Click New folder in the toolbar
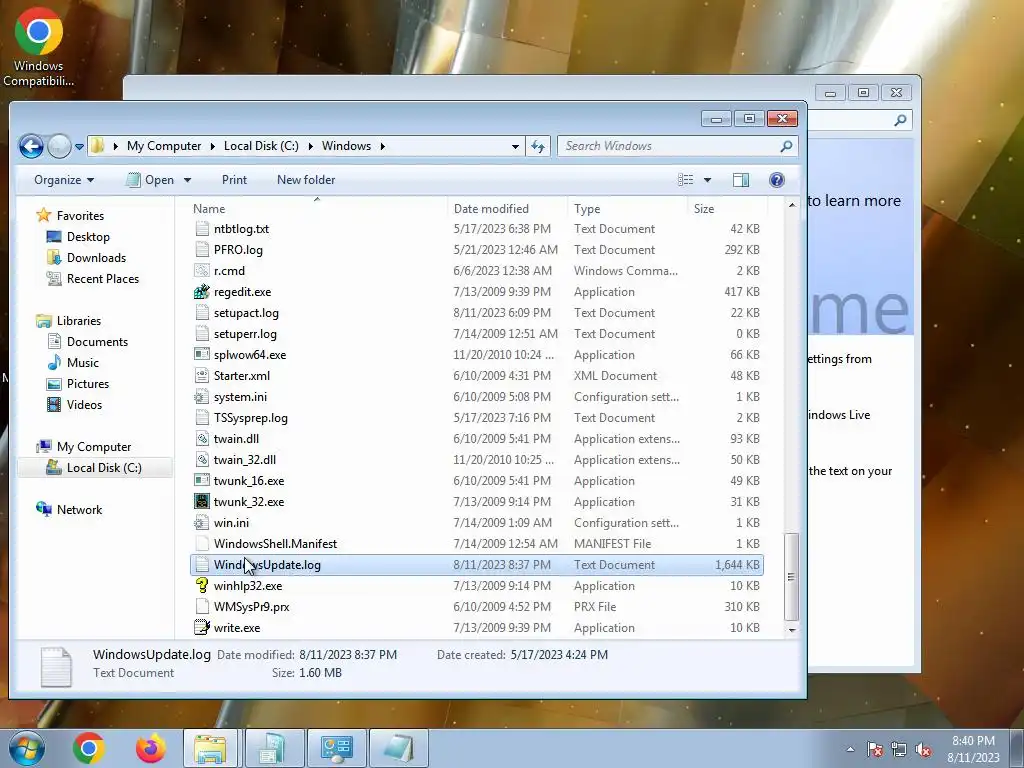This screenshot has width=1024, height=768. click(x=306, y=180)
